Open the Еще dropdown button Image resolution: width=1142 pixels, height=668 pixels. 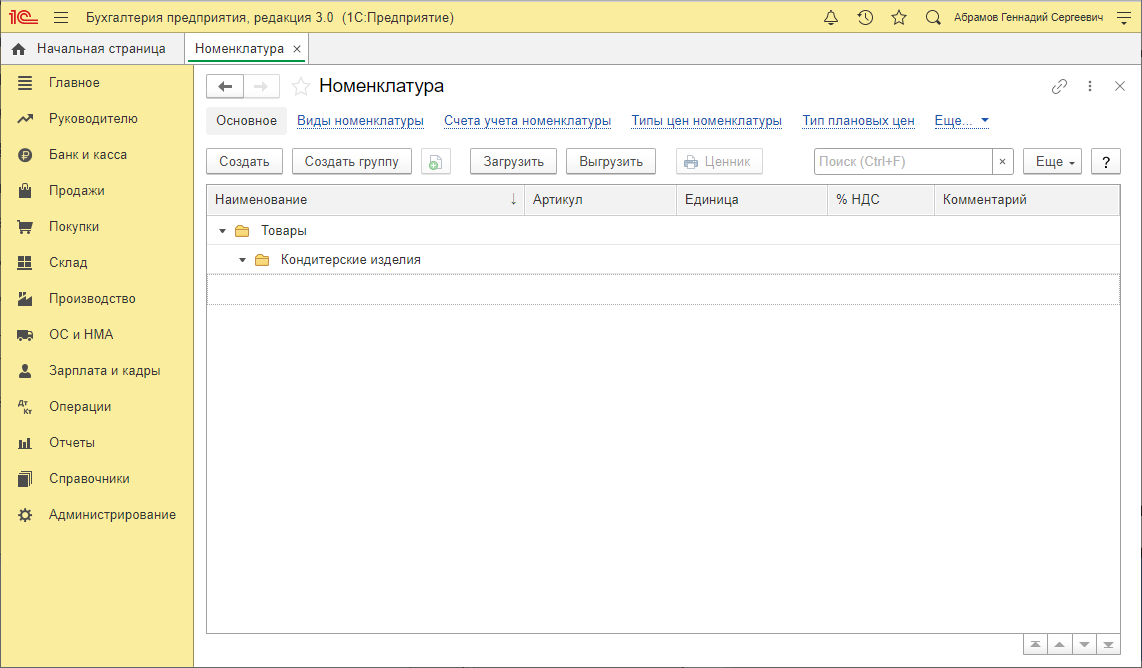[x=1052, y=162]
